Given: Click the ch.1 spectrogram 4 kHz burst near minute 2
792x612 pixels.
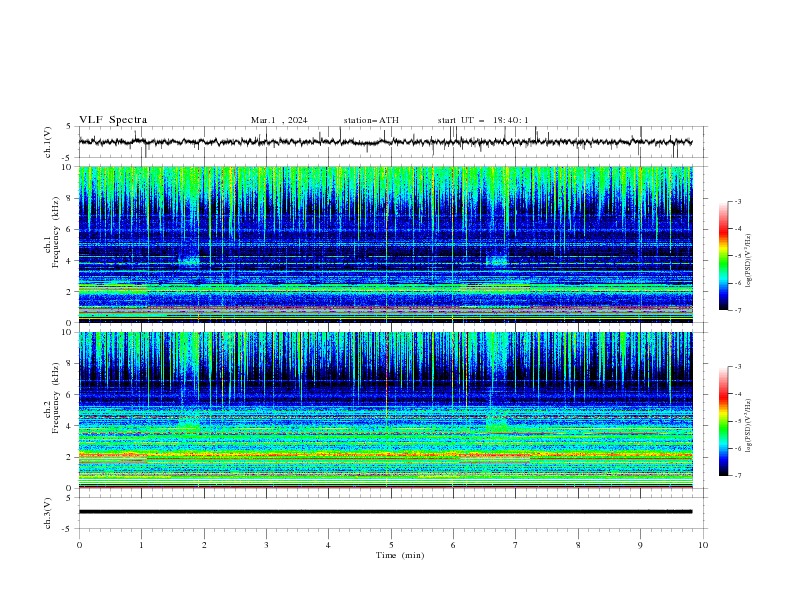Looking at the screenshot, I should pyautogui.click(x=189, y=261).
